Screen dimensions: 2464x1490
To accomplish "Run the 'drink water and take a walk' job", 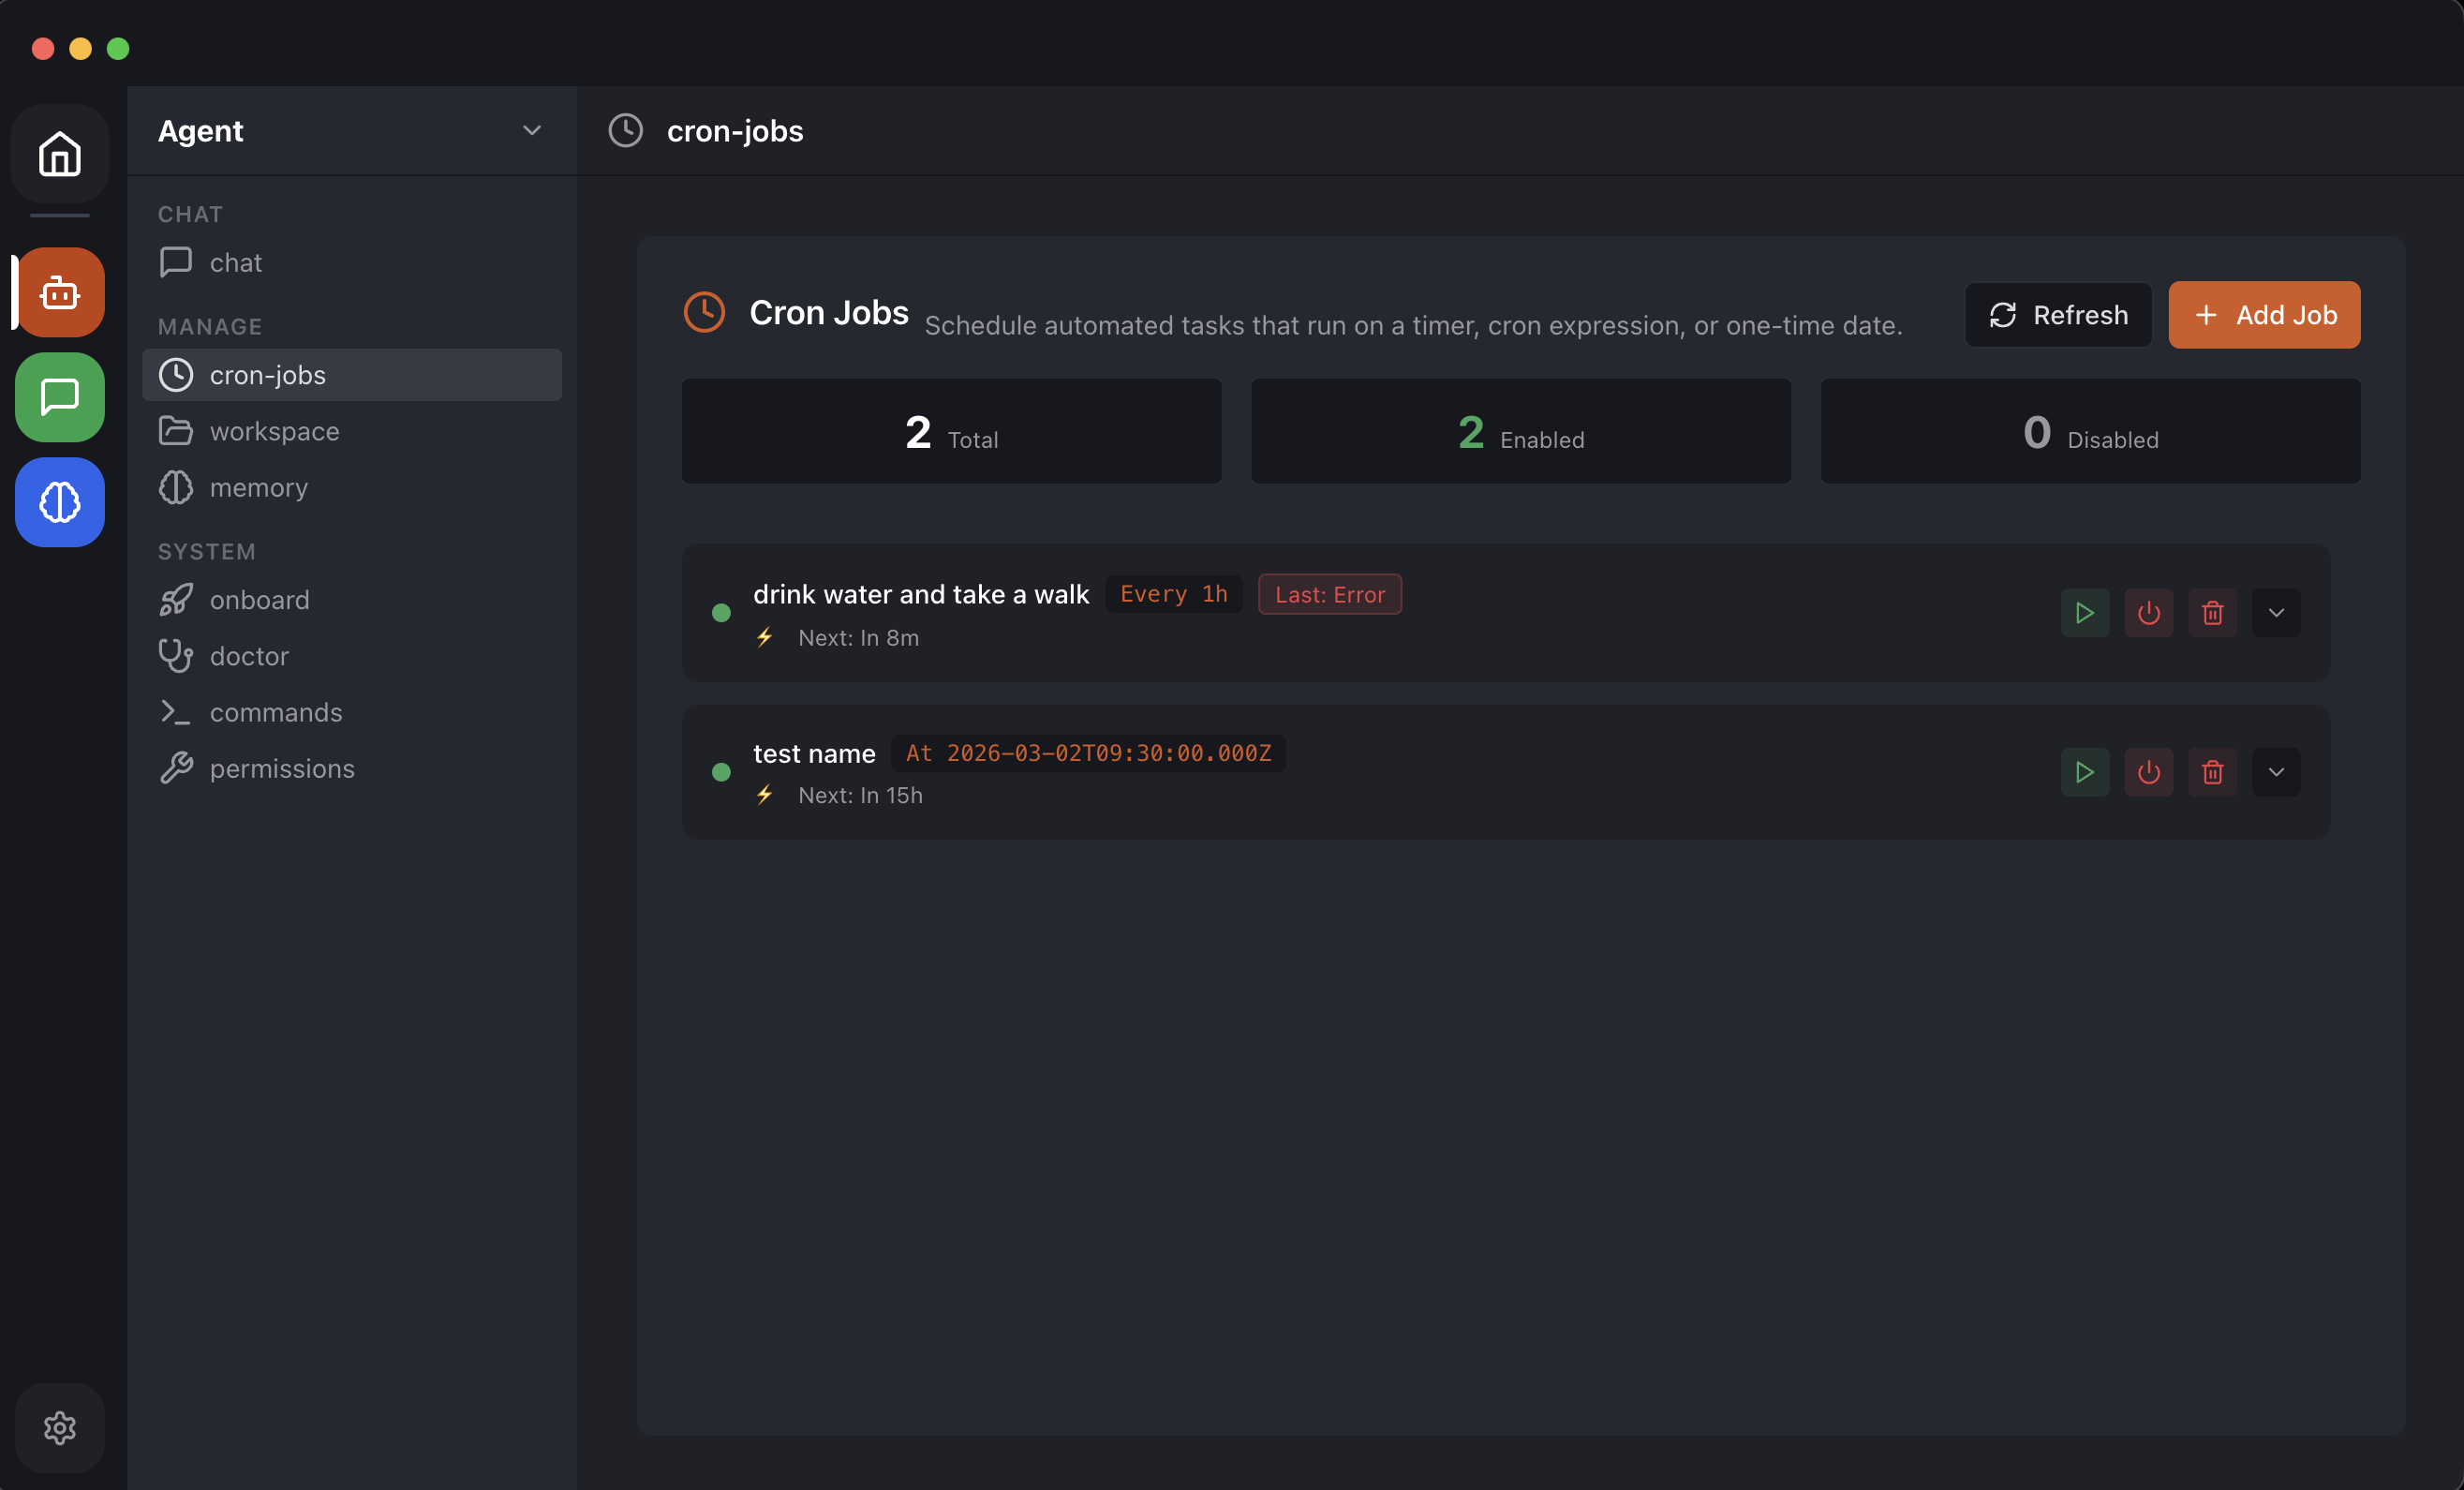I will click(2085, 612).
